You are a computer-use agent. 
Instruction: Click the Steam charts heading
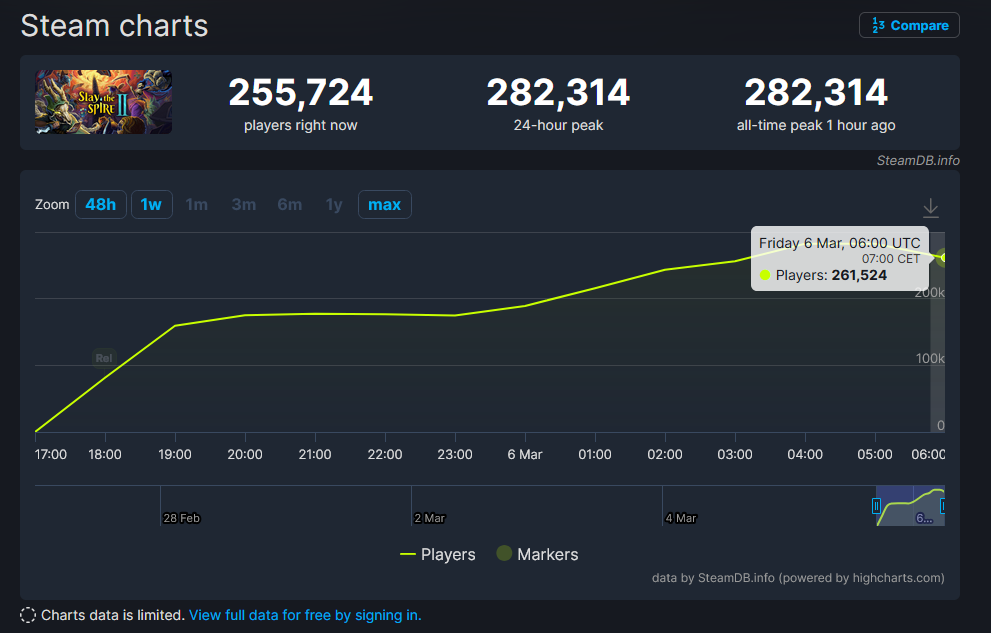[114, 26]
